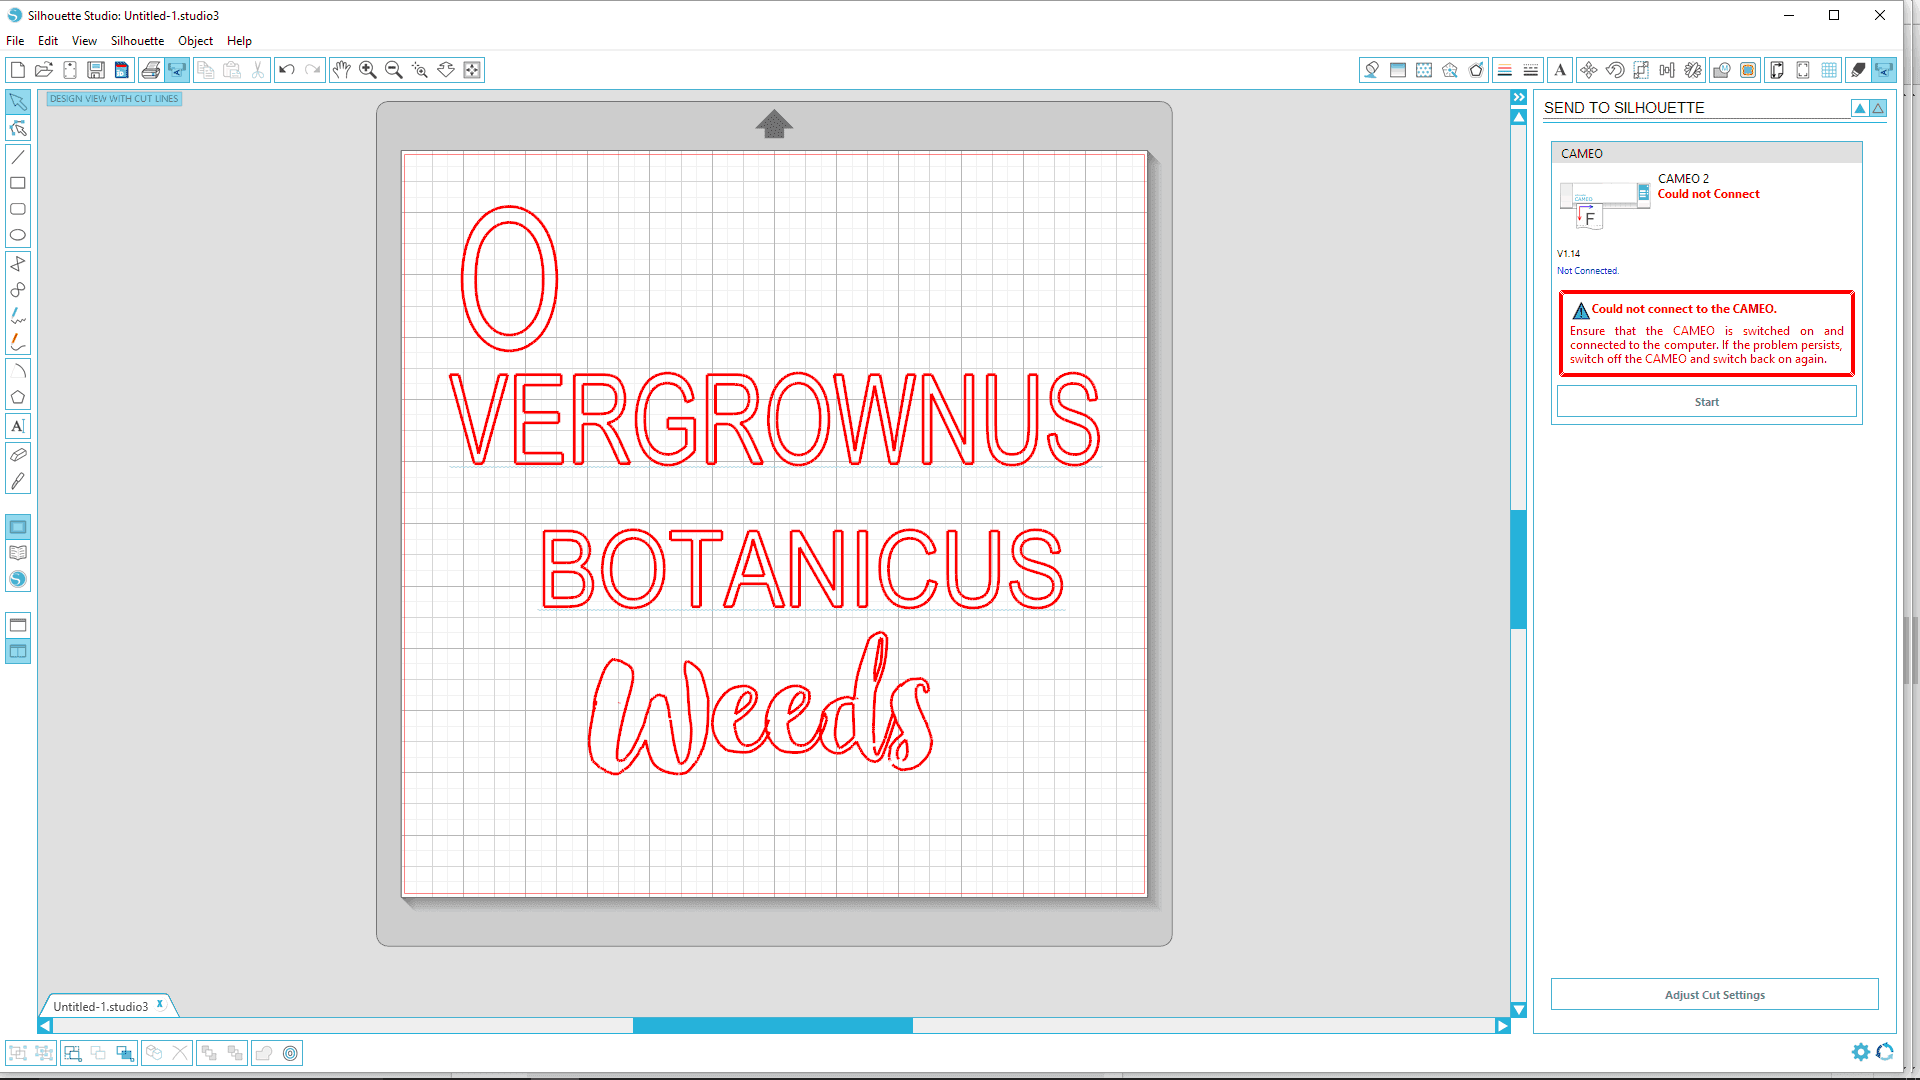The image size is (1920, 1080).
Task: Click Adjust Cut Settings button
Action: pos(1714,995)
